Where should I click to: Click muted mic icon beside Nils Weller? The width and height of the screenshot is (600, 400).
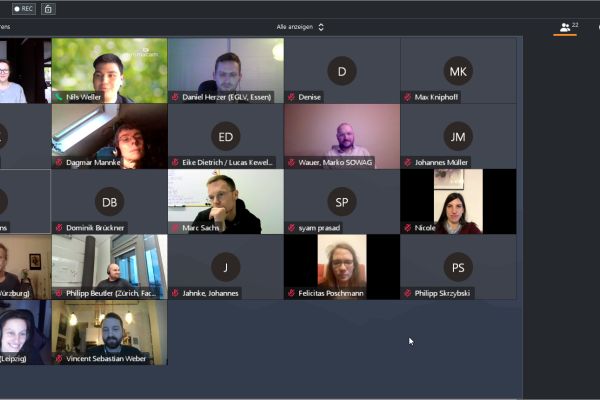pos(59,98)
